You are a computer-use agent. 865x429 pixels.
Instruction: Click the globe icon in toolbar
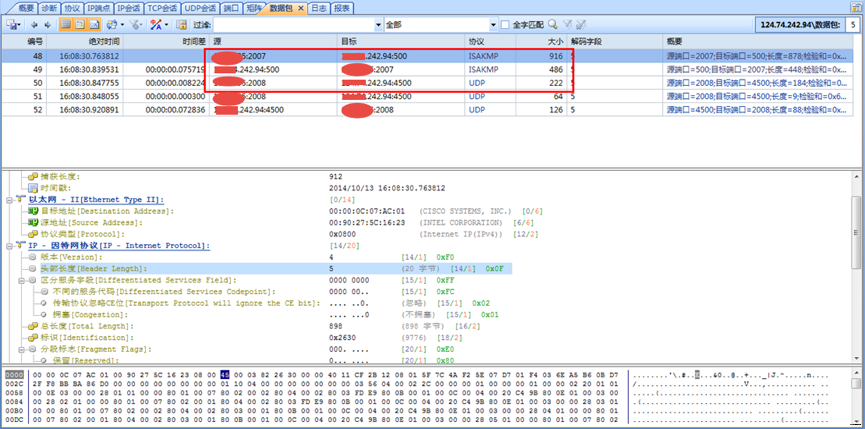111,23
